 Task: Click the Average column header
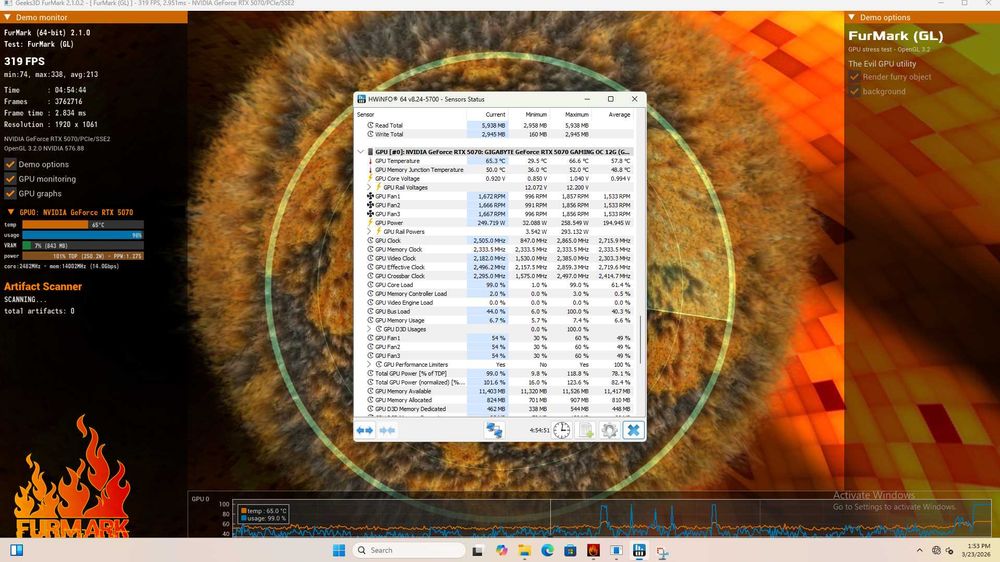click(612, 115)
